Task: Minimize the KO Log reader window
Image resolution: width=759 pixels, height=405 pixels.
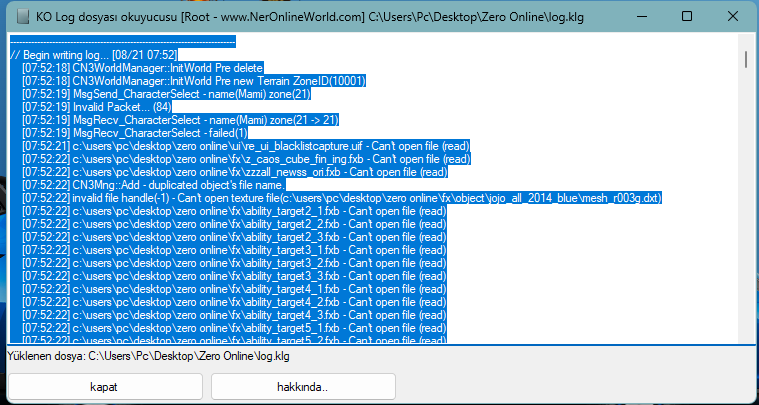Action: coord(641,16)
